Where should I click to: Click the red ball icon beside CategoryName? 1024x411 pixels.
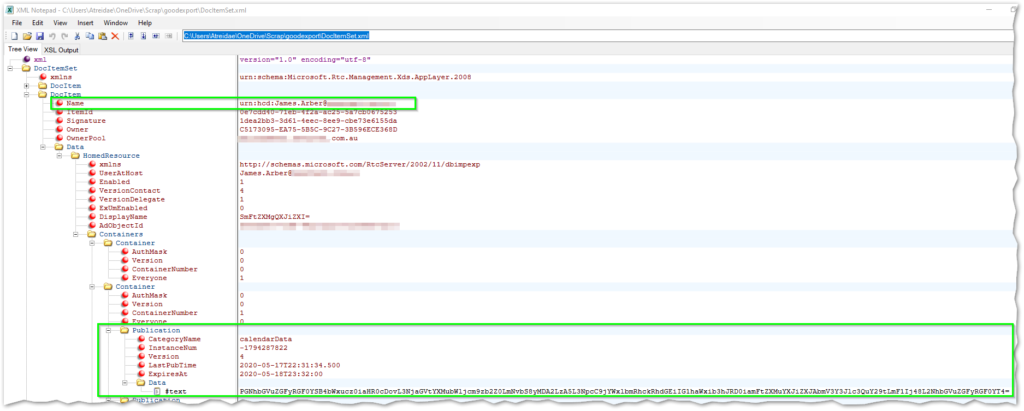[141, 339]
